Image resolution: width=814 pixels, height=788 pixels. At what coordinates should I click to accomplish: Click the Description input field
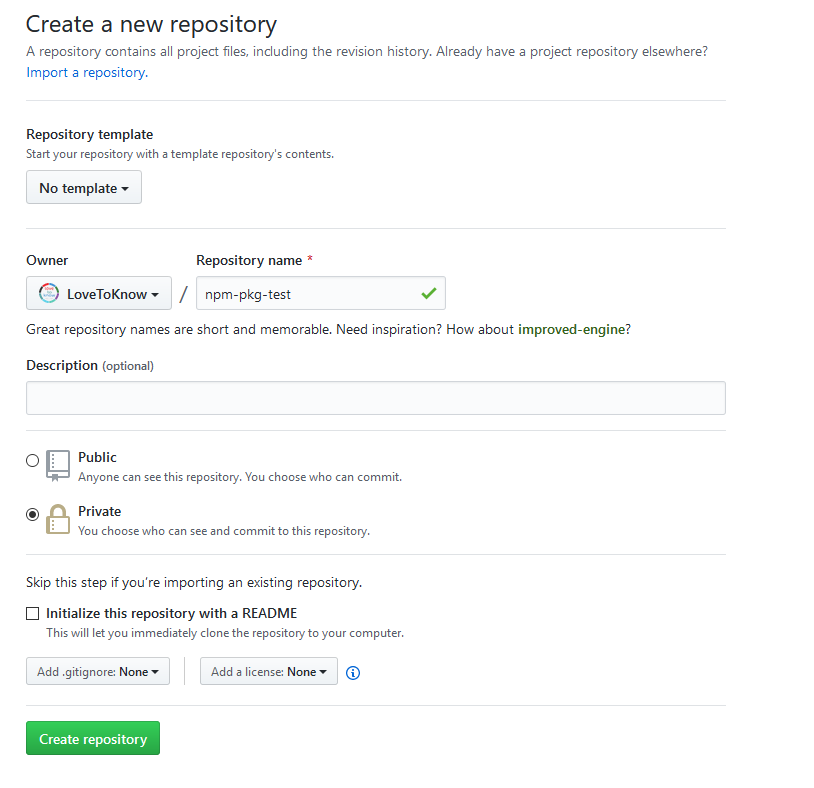(376, 398)
